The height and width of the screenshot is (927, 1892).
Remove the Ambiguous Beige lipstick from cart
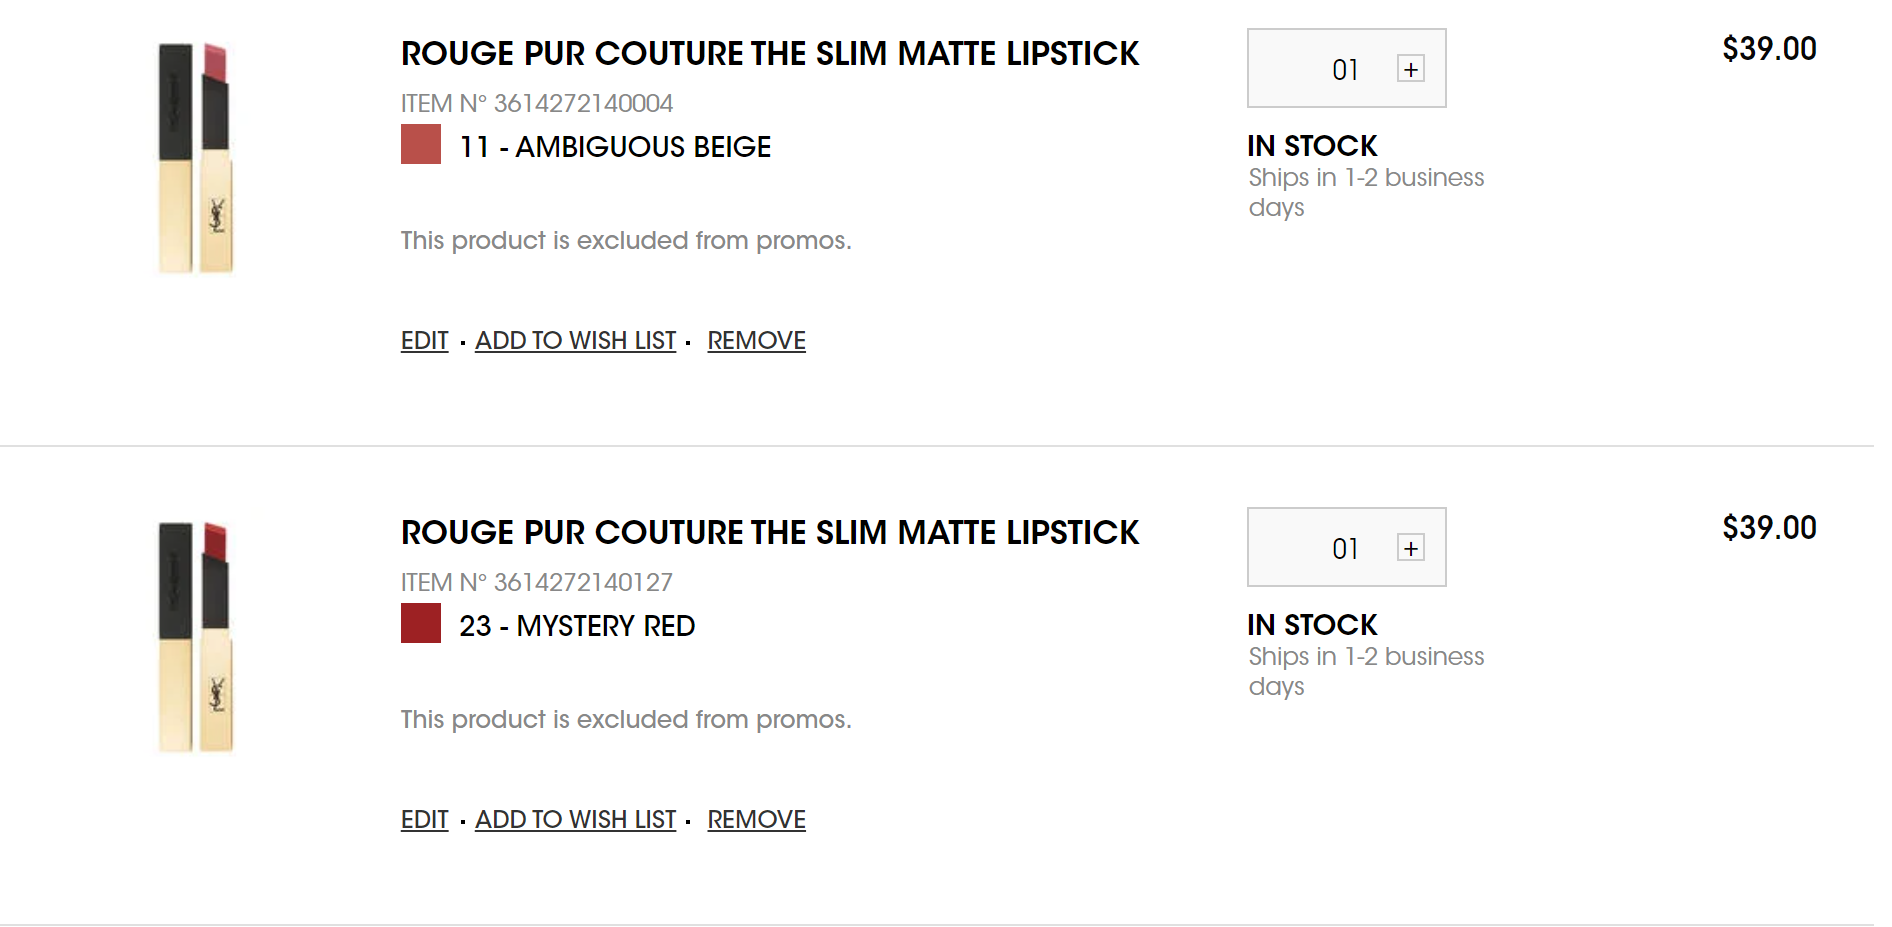click(756, 341)
